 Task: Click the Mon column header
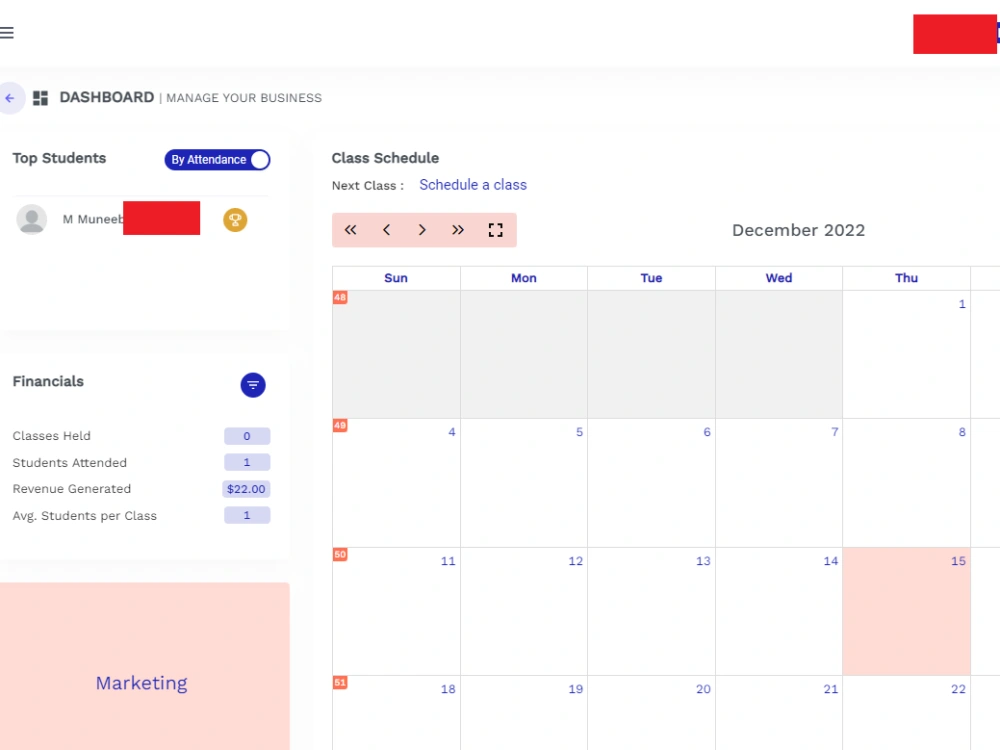point(524,278)
